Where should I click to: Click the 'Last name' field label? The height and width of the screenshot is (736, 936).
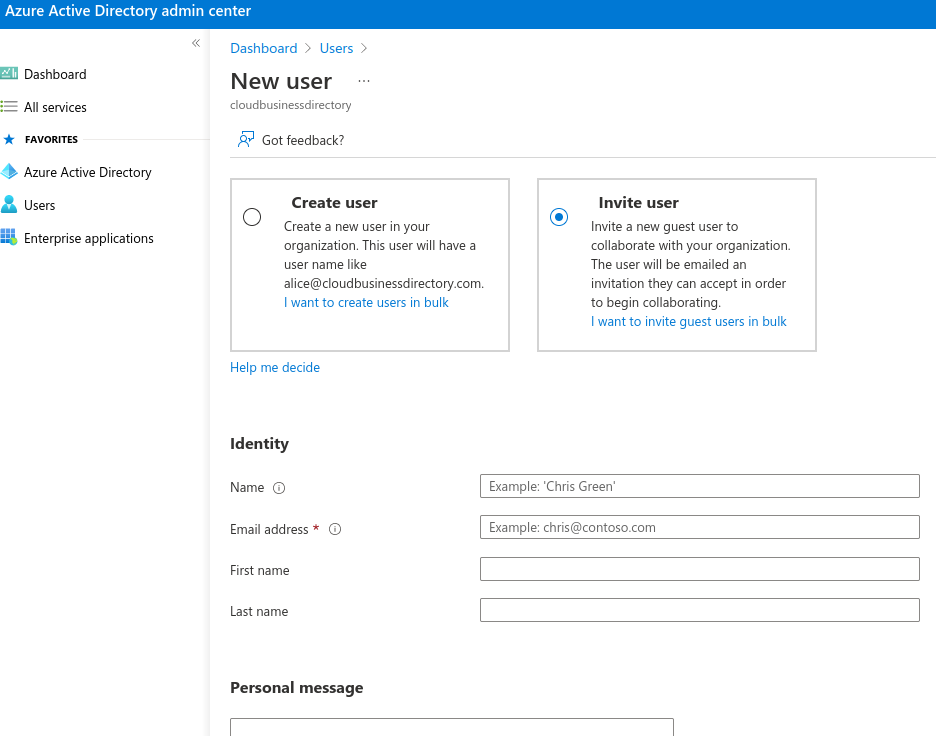tap(259, 612)
